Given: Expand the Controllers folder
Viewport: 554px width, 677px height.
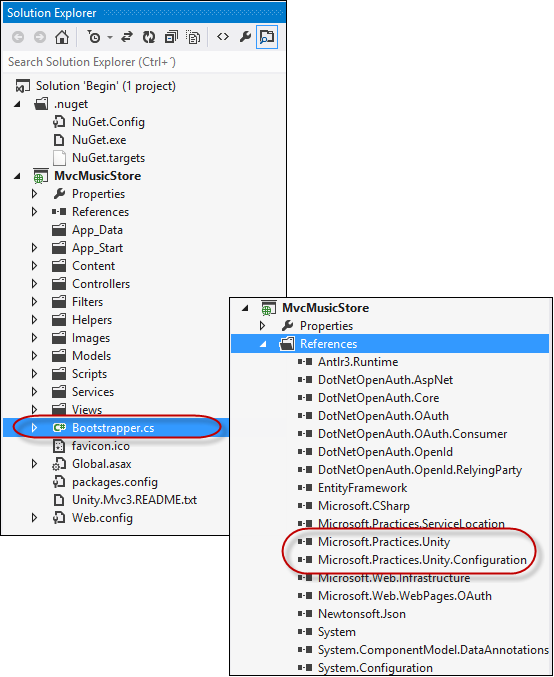Looking at the screenshot, I should tap(35, 284).
